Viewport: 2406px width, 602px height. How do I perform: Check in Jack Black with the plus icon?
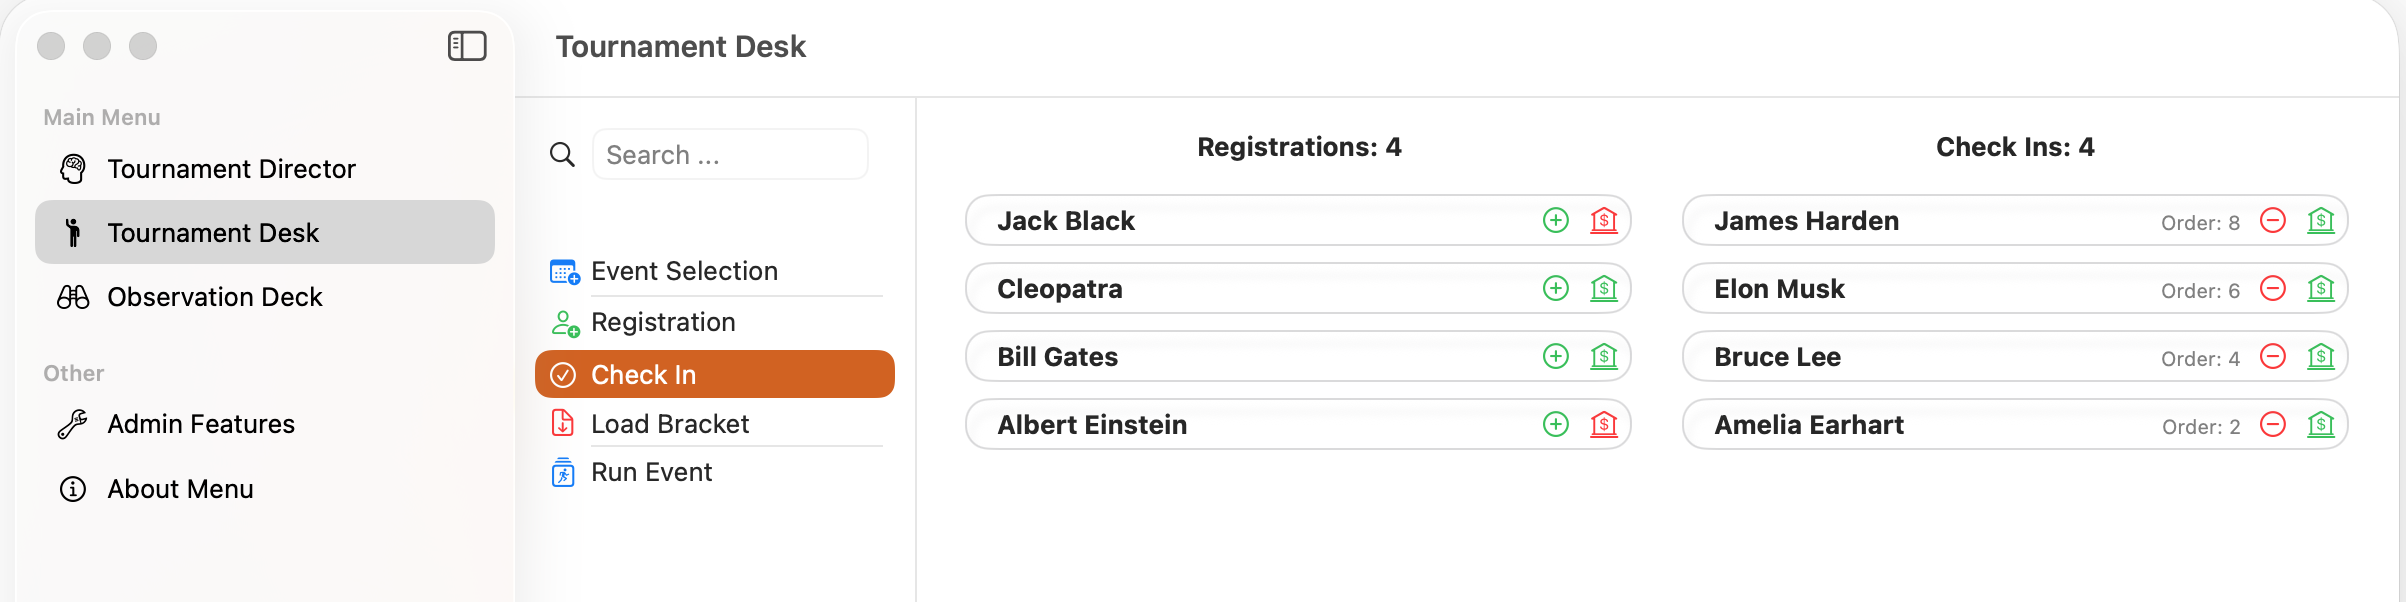click(1555, 220)
